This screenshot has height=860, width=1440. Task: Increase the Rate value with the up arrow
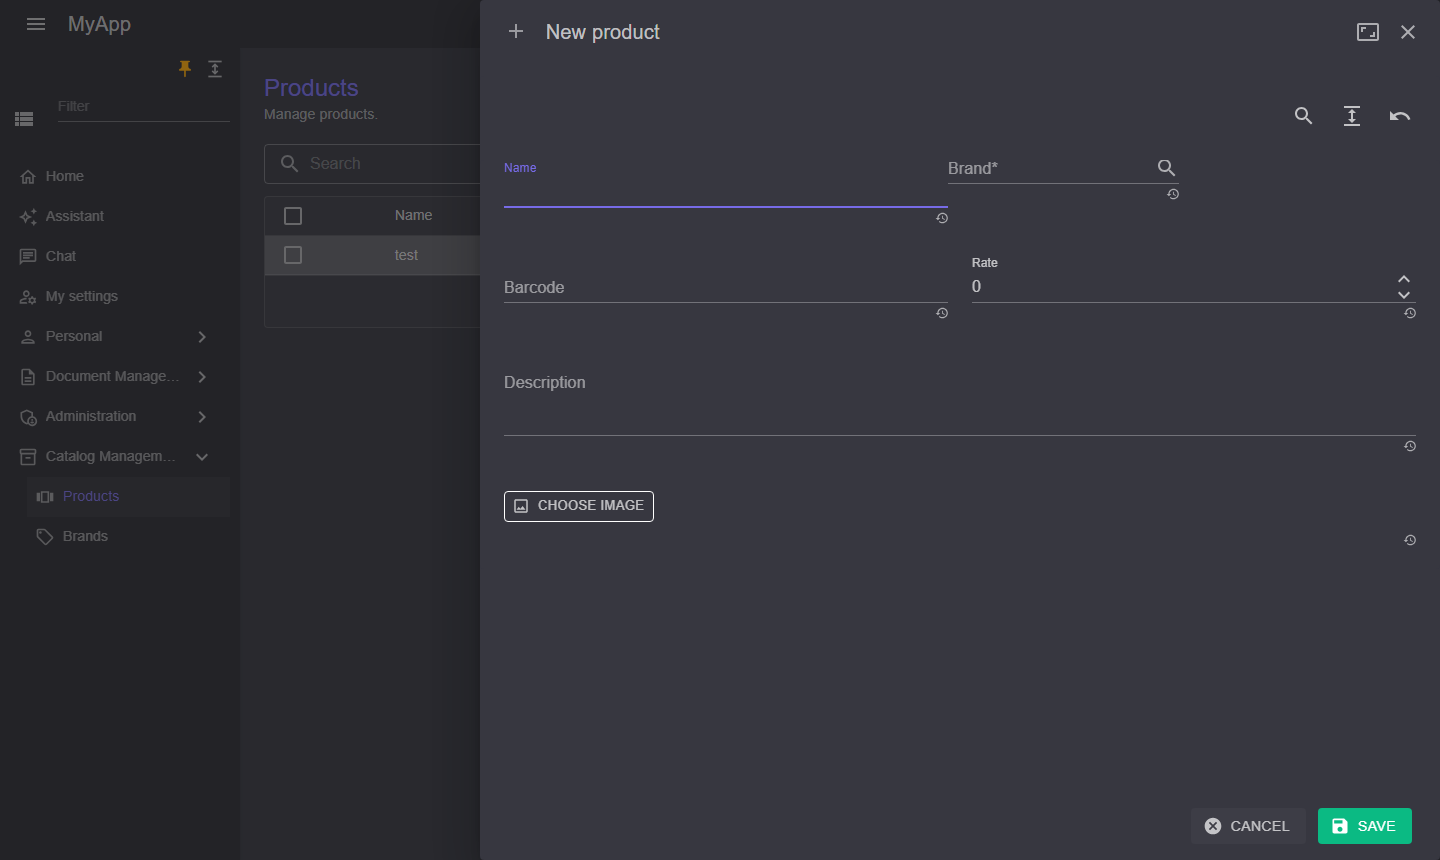point(1404,279)
